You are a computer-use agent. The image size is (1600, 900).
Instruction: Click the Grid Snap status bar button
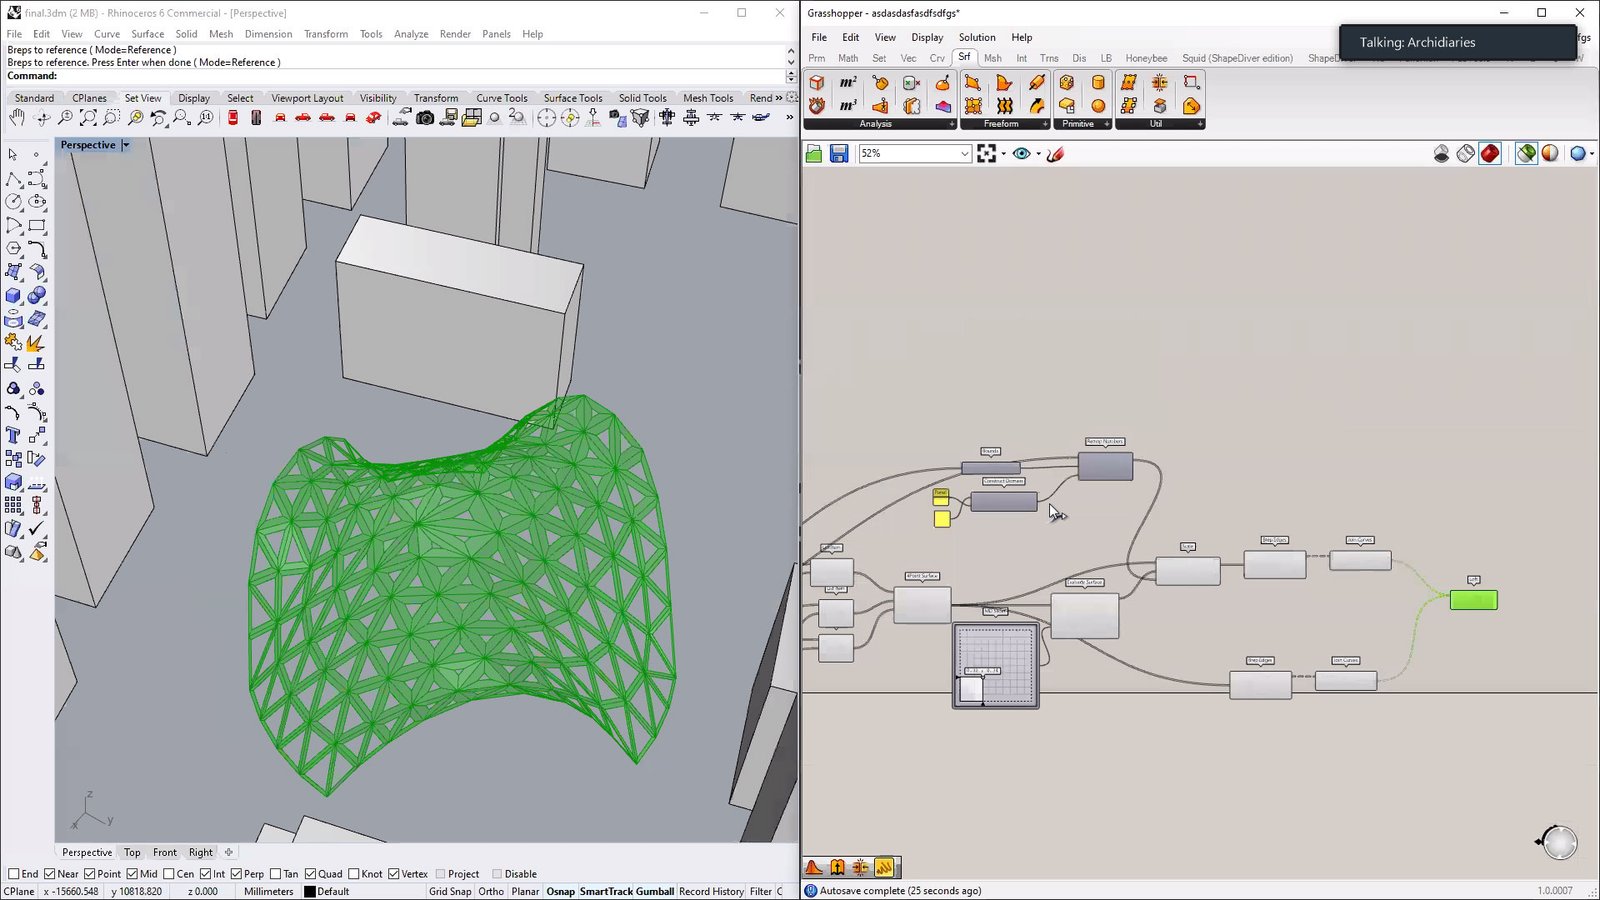click(450, 891)
